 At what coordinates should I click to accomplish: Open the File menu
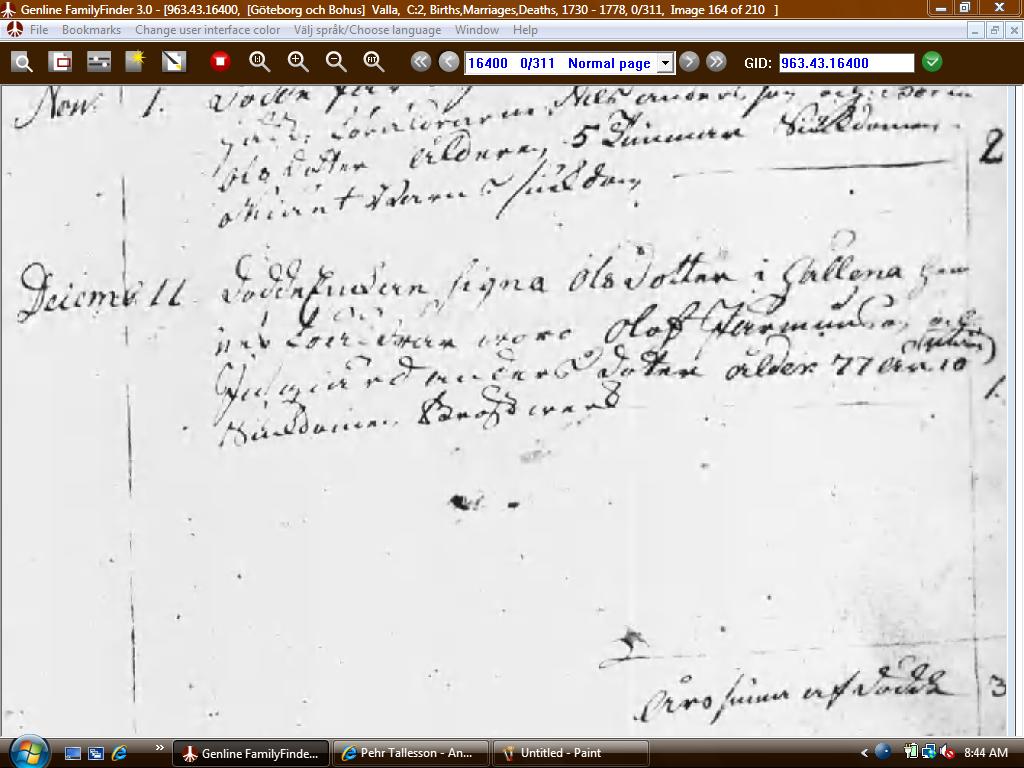tap(39, 30)
